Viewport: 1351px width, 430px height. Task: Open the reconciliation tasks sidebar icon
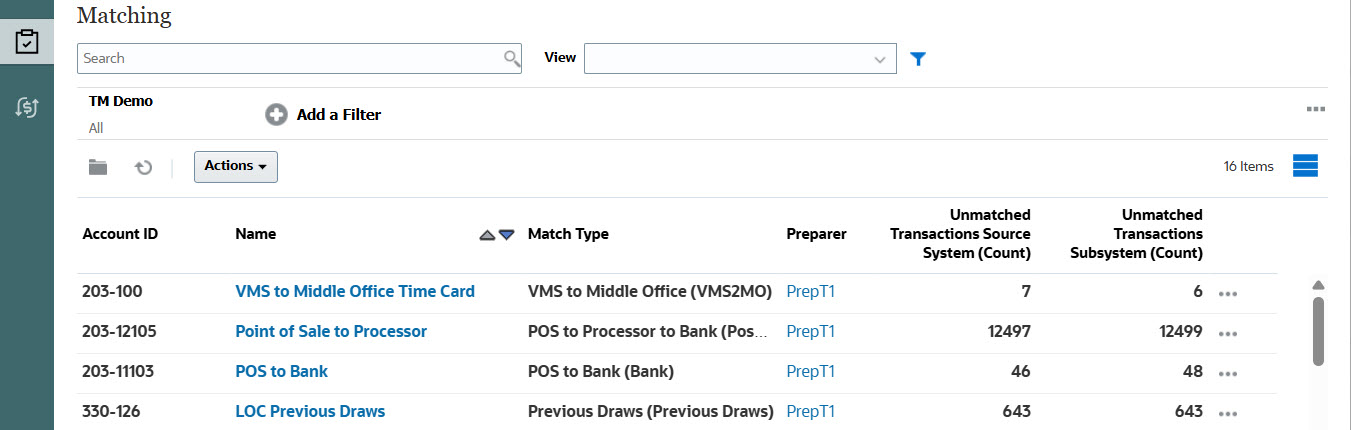point(27,43)
